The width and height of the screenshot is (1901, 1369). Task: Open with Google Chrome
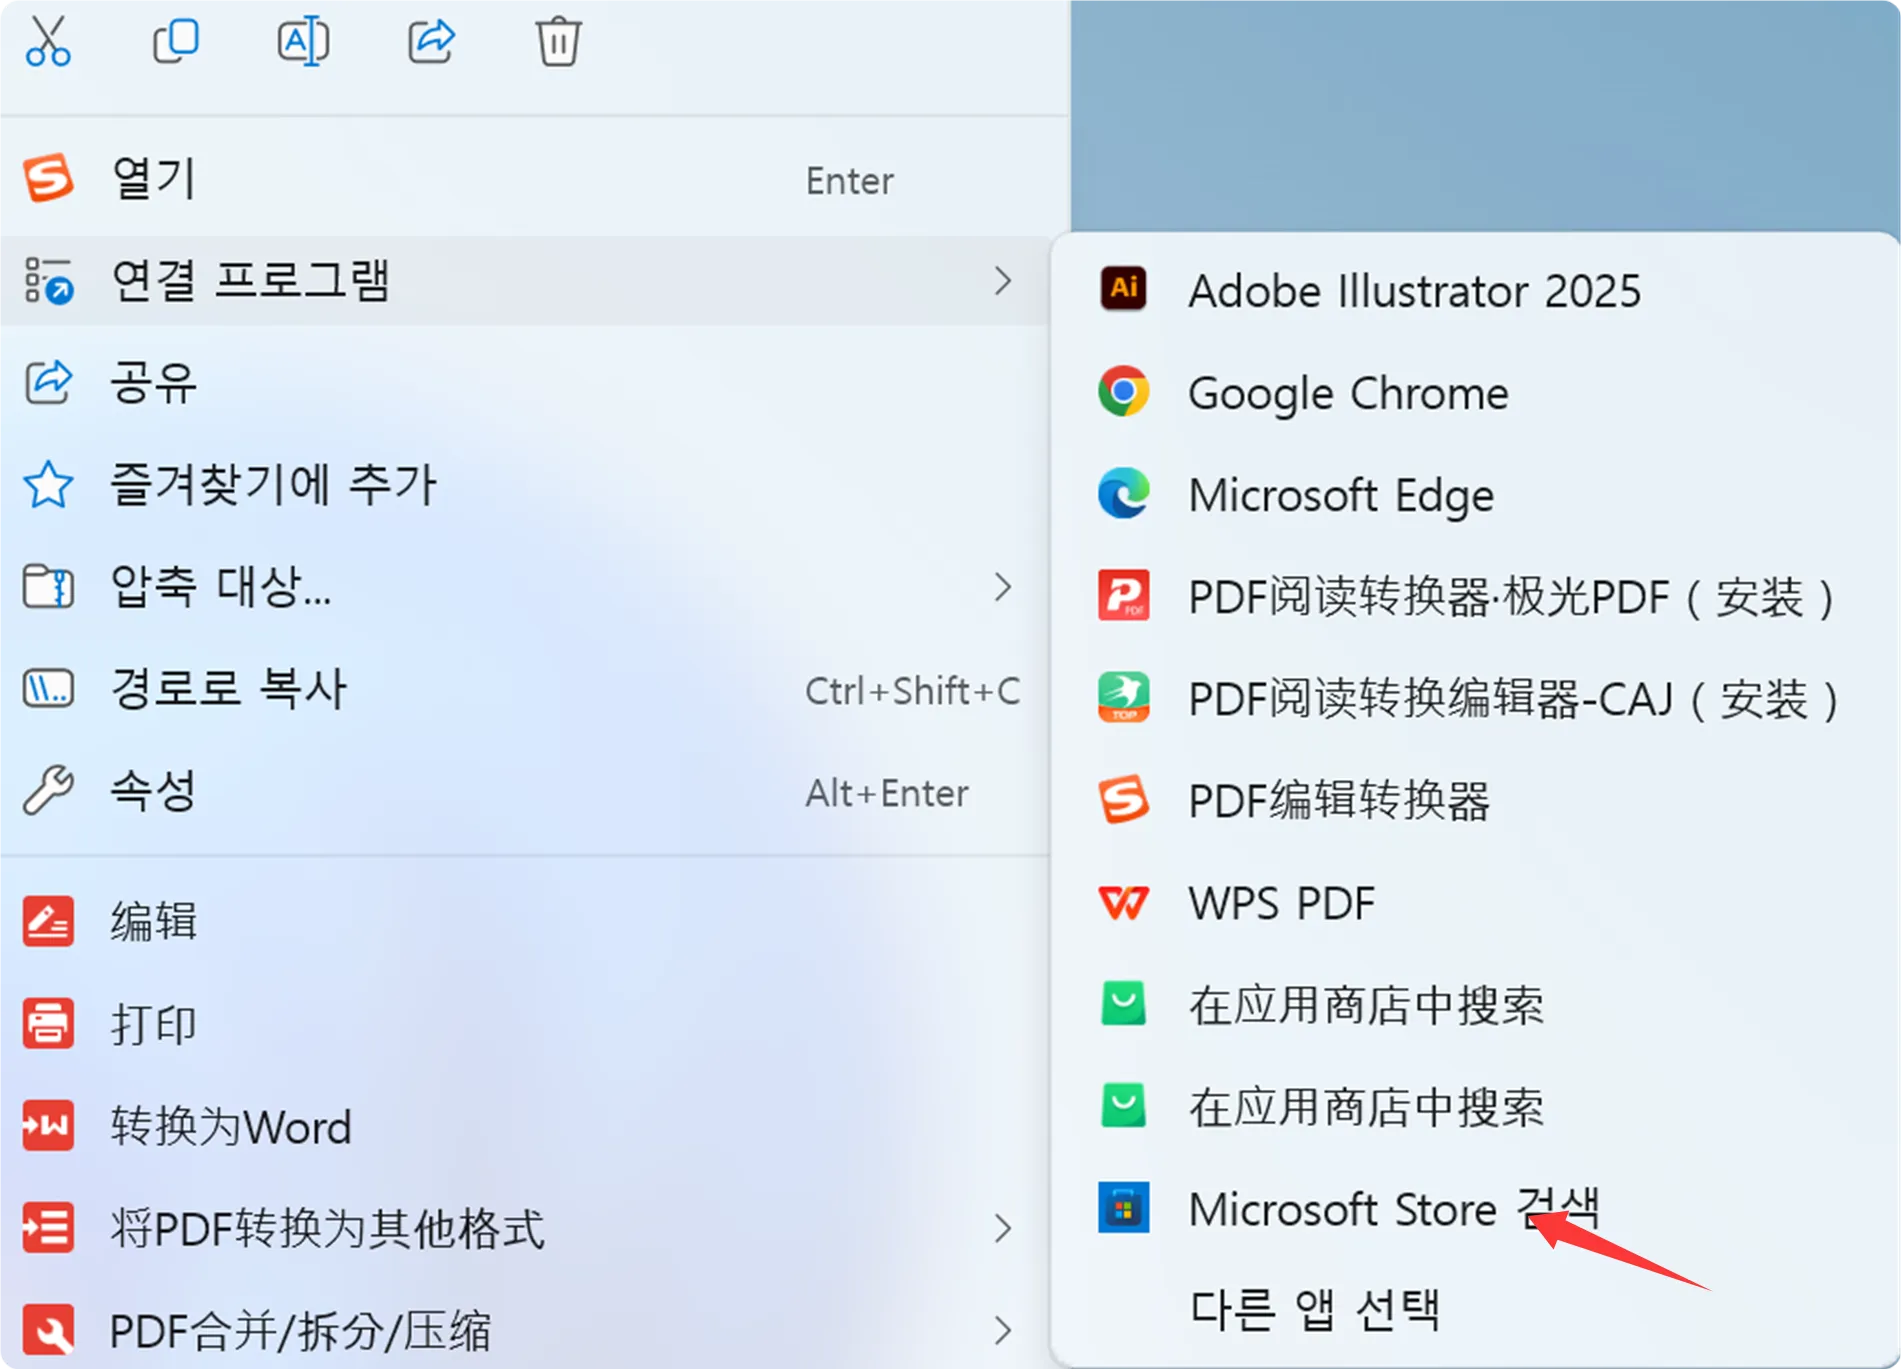(x=1475, y=393)
